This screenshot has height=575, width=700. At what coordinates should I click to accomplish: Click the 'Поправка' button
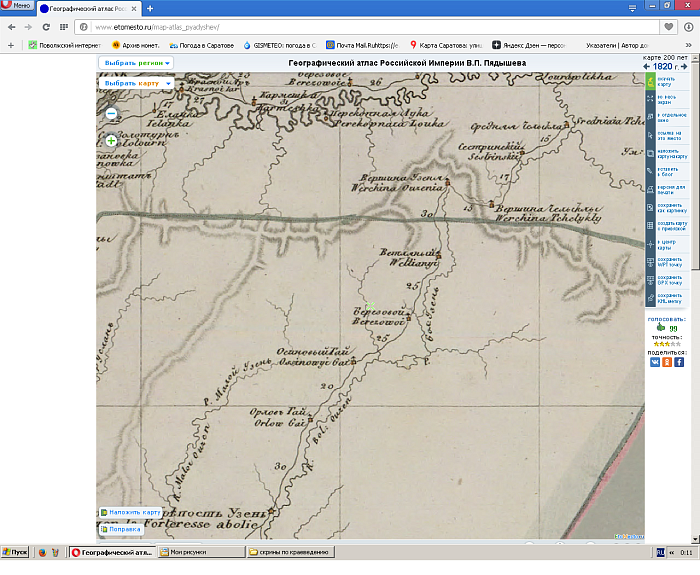coord(121,529)
